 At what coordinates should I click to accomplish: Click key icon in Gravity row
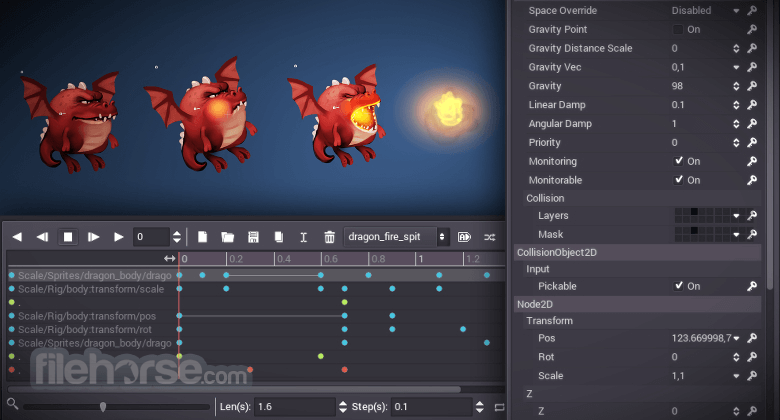(x=752, y=86)
